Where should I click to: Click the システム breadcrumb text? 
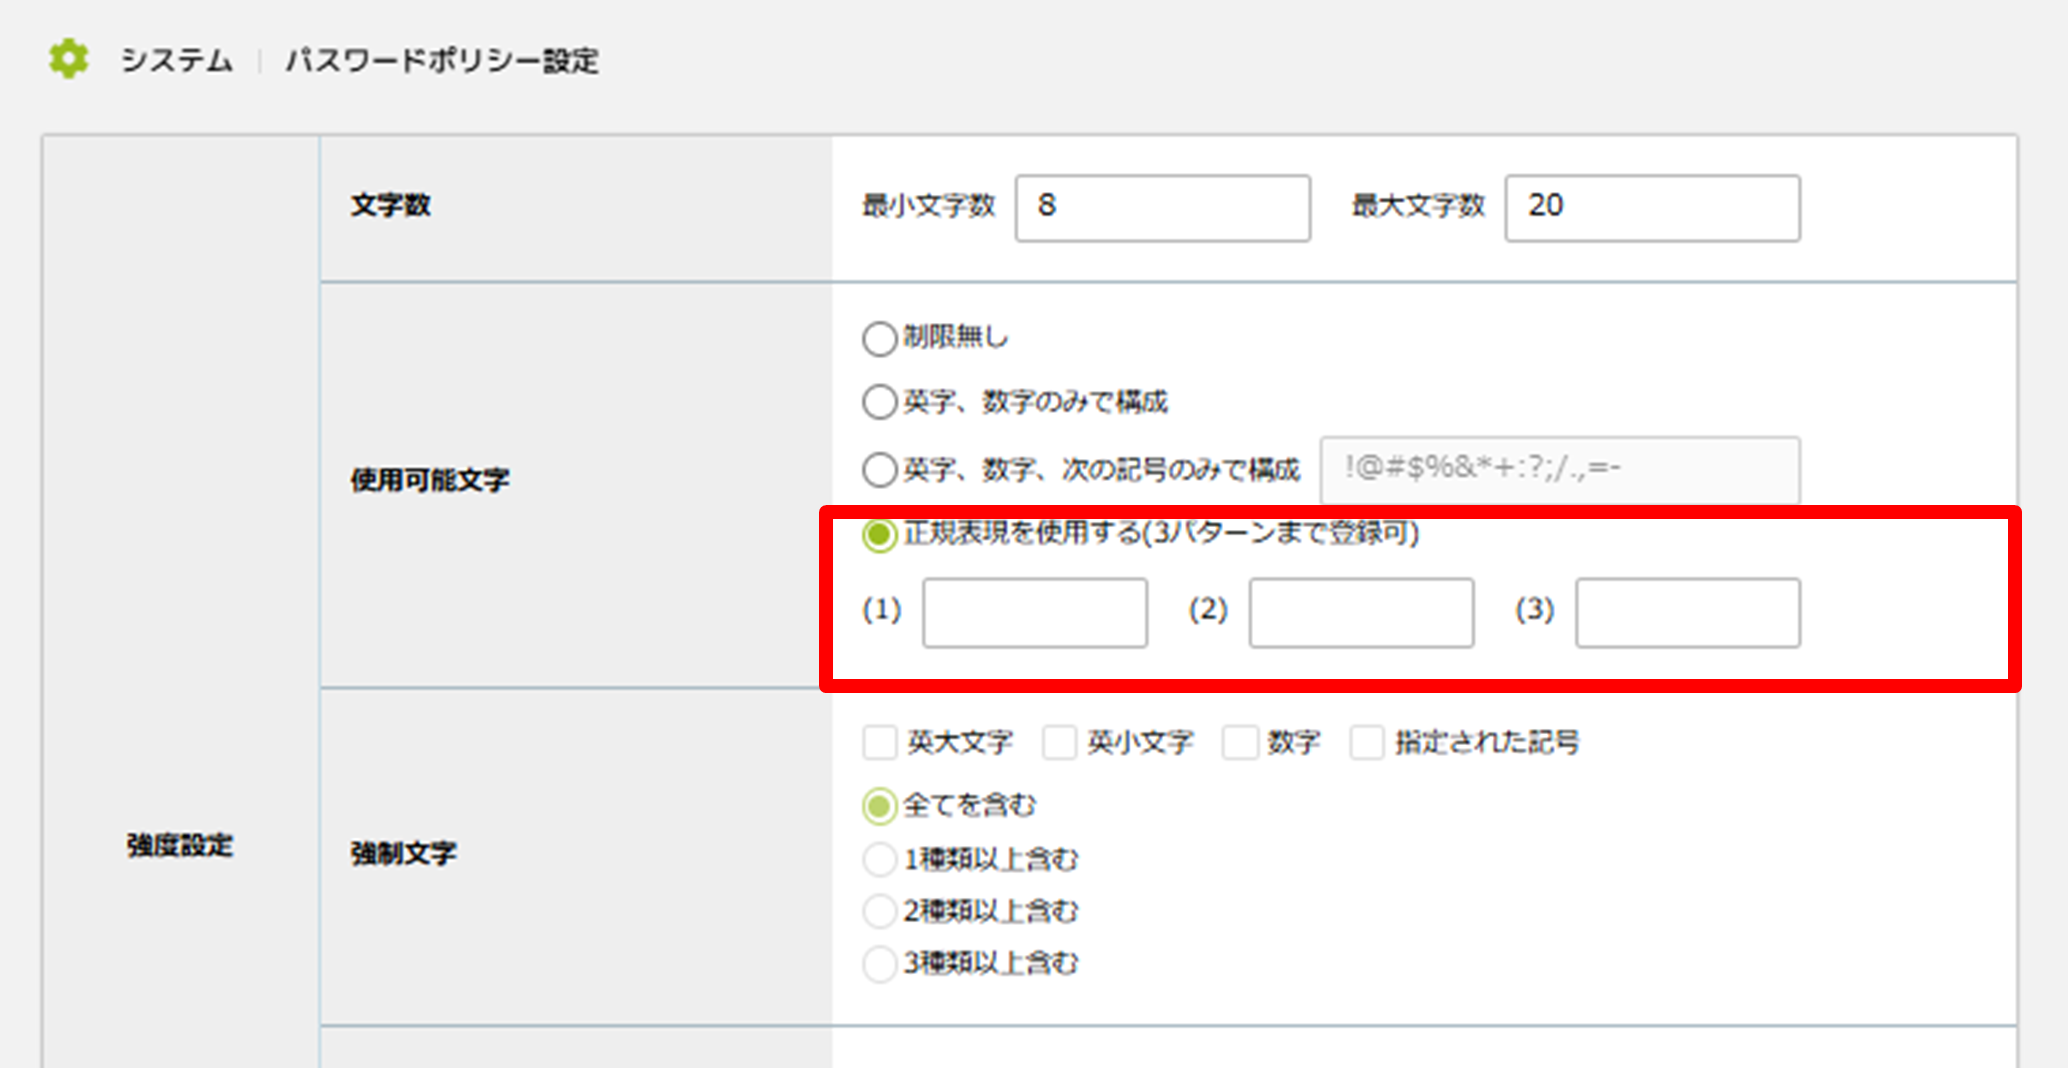(177, 60)
